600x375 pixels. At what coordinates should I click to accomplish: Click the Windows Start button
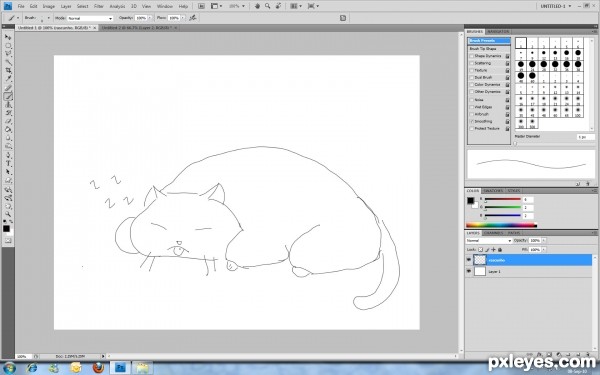click(8, 368)
